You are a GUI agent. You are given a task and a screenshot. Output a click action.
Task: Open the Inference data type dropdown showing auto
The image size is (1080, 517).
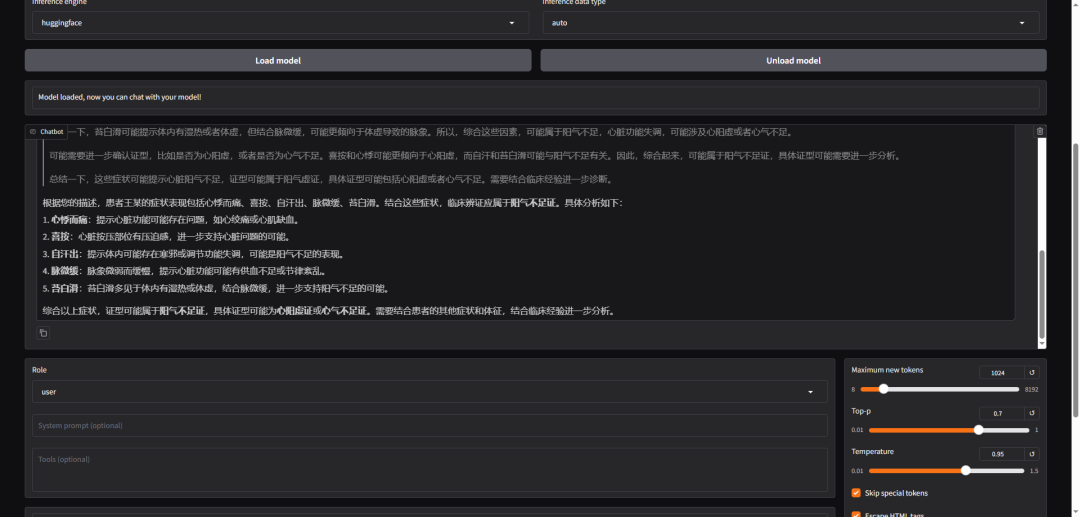point(791,23)
